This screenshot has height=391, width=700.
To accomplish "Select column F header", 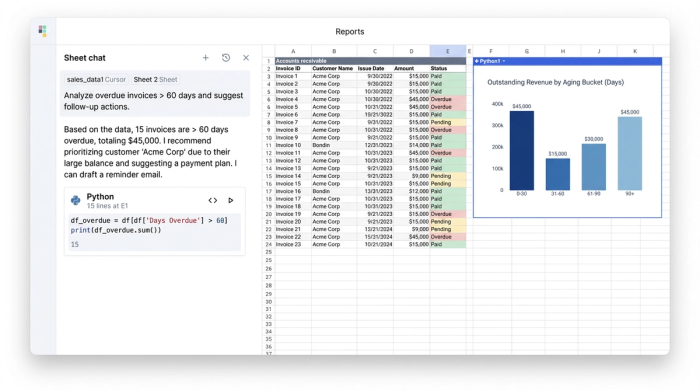I will pos(491,51).
